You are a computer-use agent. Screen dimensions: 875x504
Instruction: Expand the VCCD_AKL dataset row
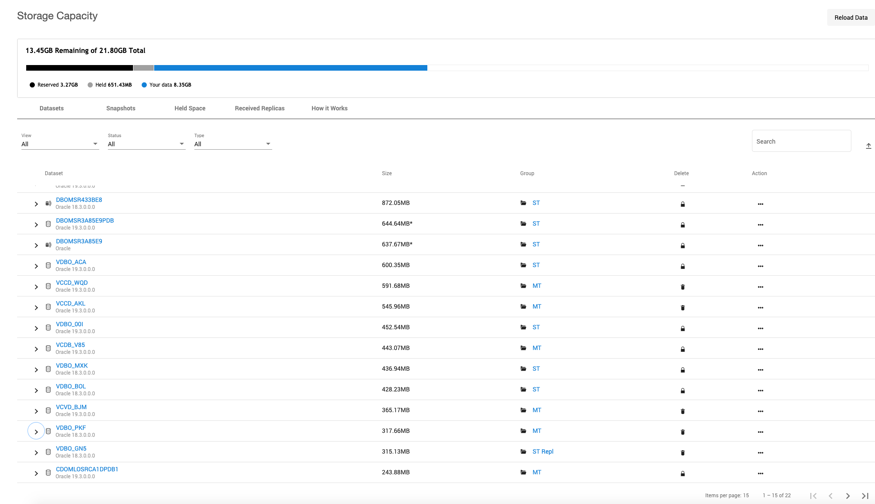36,308
